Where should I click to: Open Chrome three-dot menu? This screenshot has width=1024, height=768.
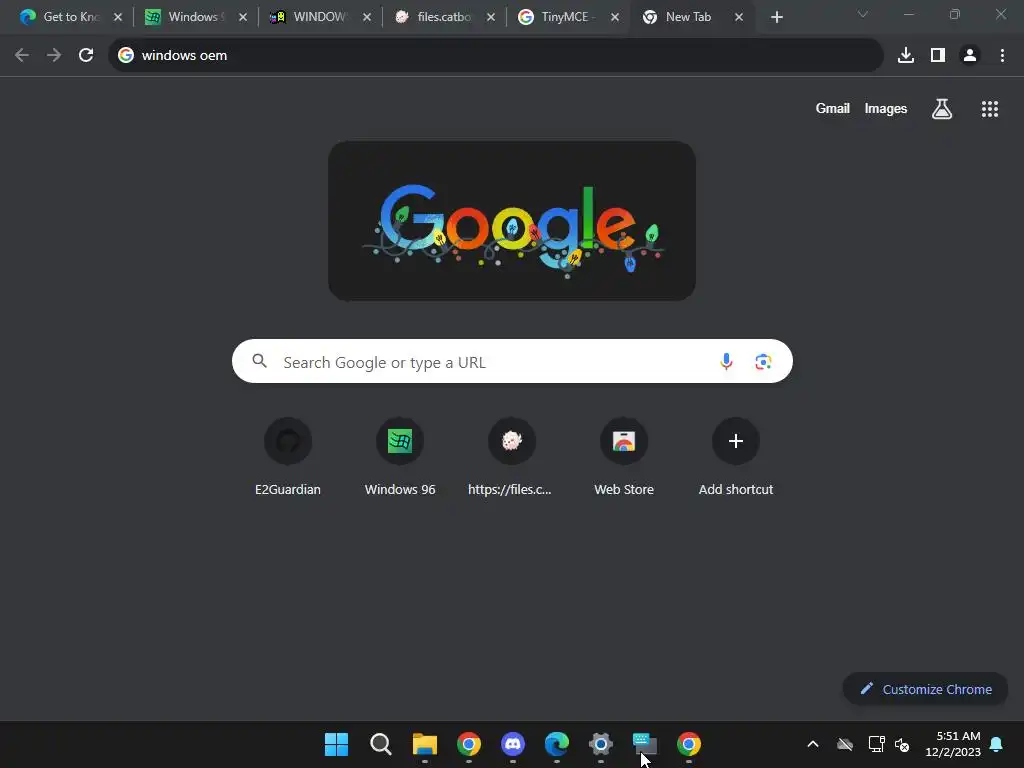[x=1002, y=56]
